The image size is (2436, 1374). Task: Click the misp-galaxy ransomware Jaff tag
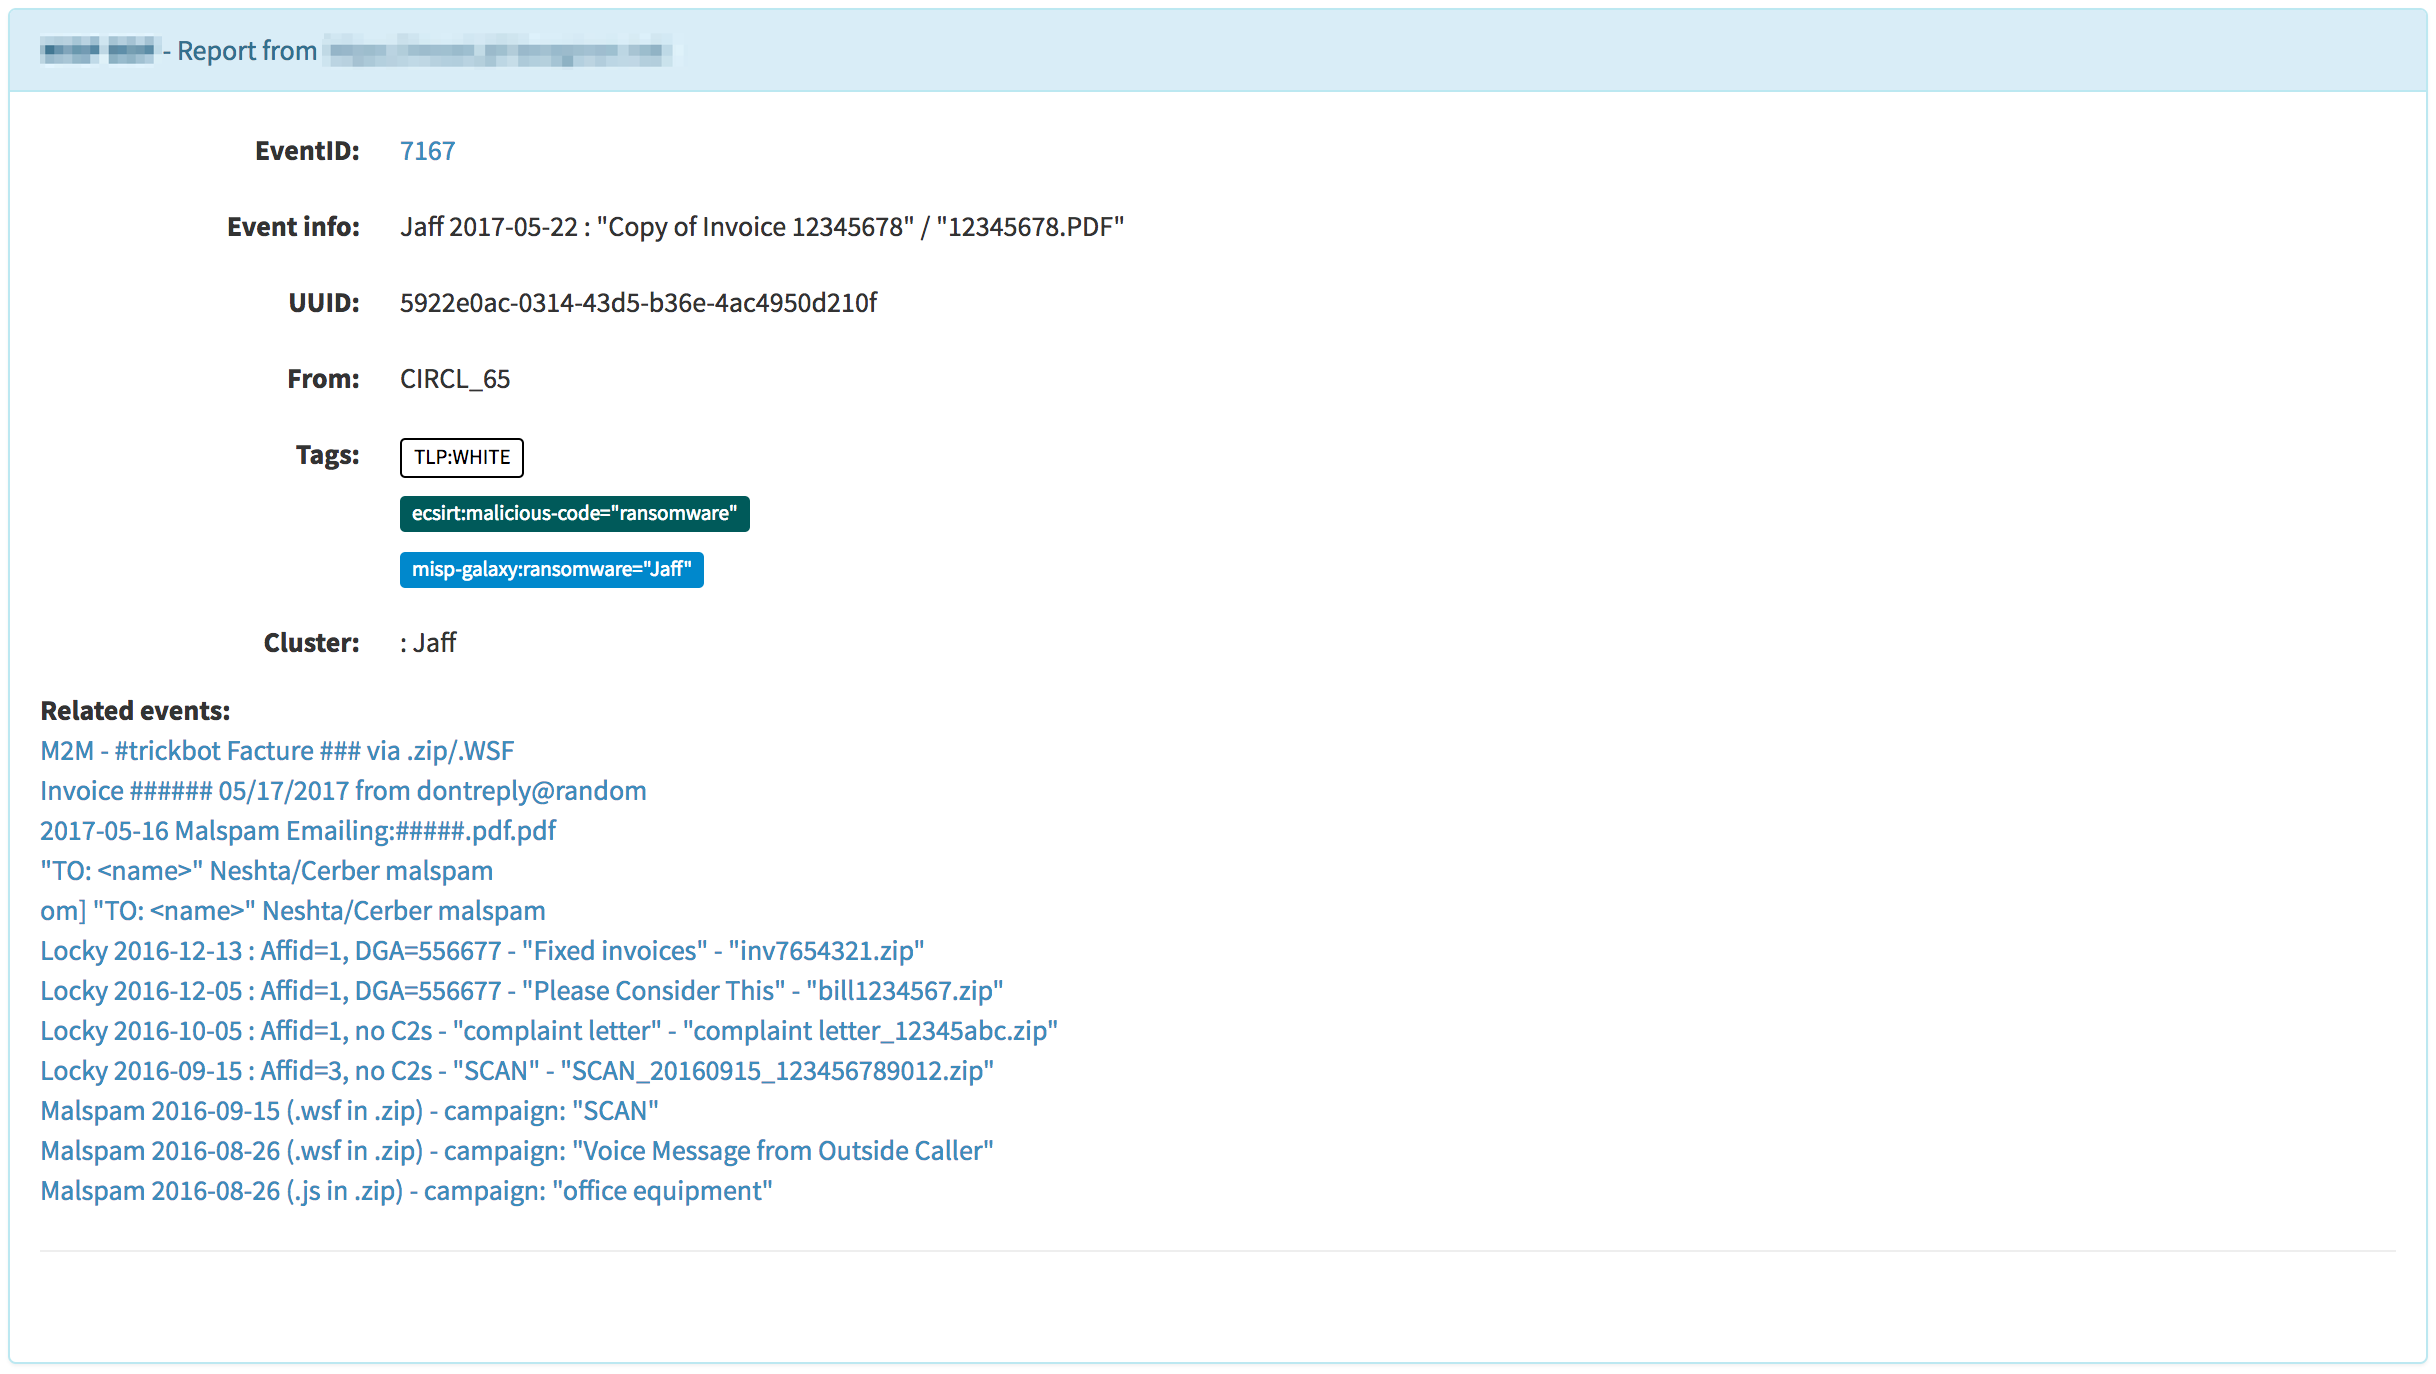551,570
